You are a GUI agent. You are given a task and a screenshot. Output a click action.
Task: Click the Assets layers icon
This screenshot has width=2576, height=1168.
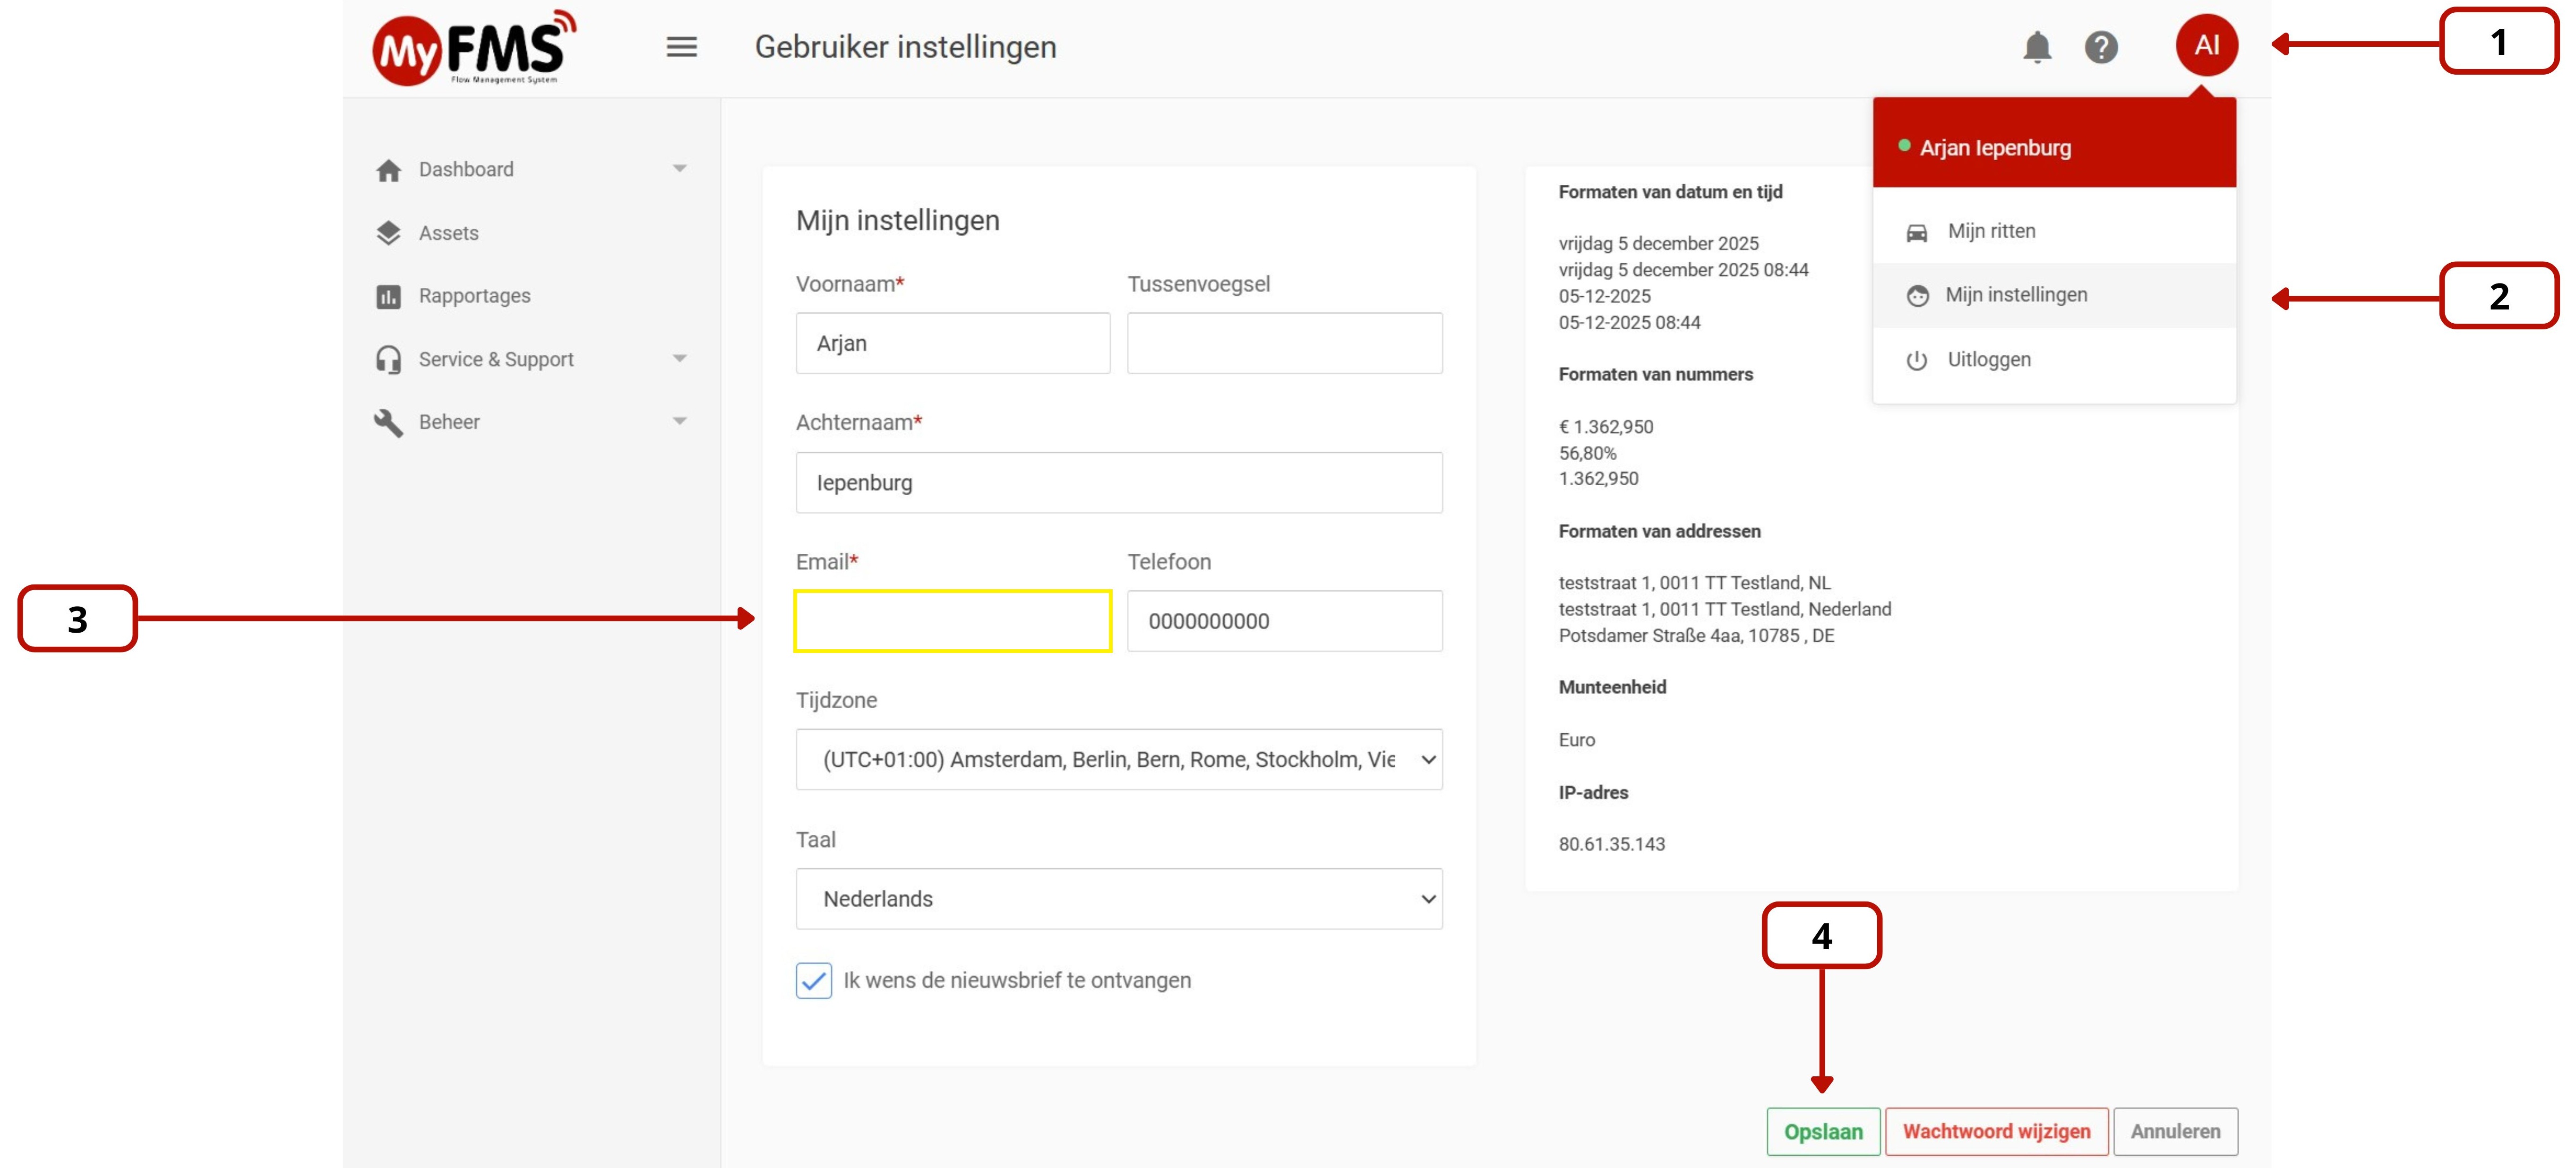(x=388, y=233)
